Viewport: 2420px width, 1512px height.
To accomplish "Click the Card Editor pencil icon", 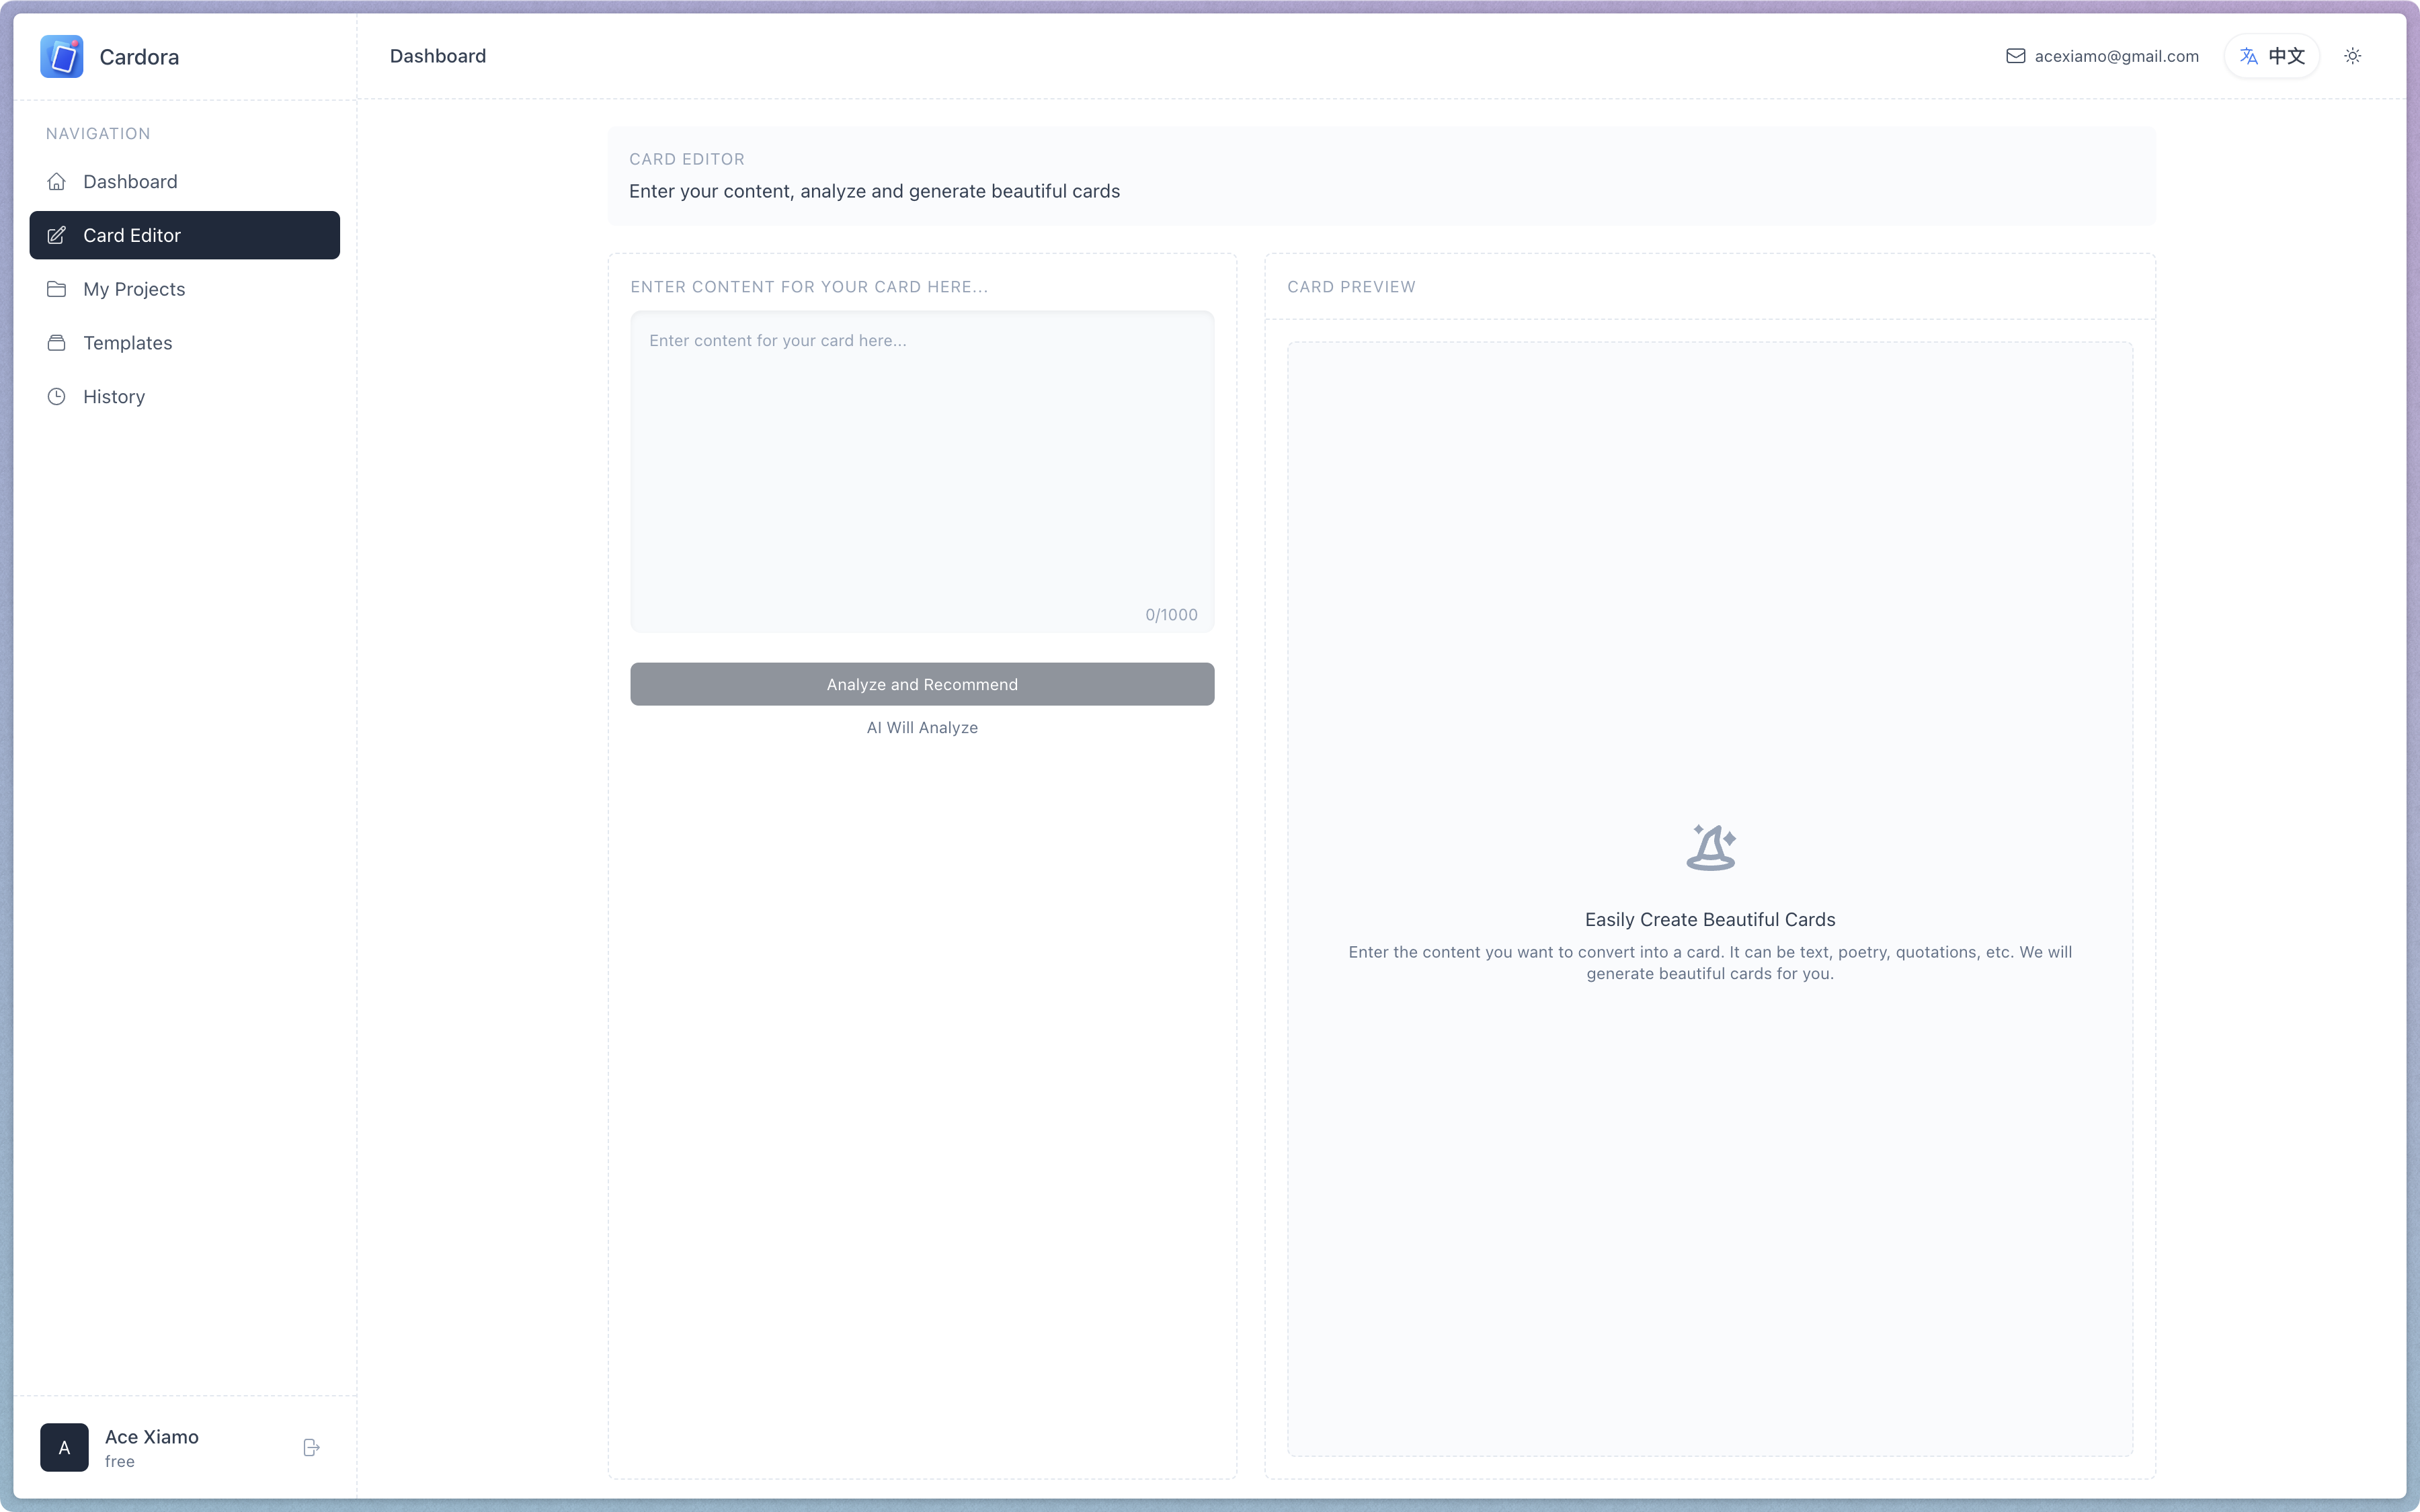I will coord(57,236).
